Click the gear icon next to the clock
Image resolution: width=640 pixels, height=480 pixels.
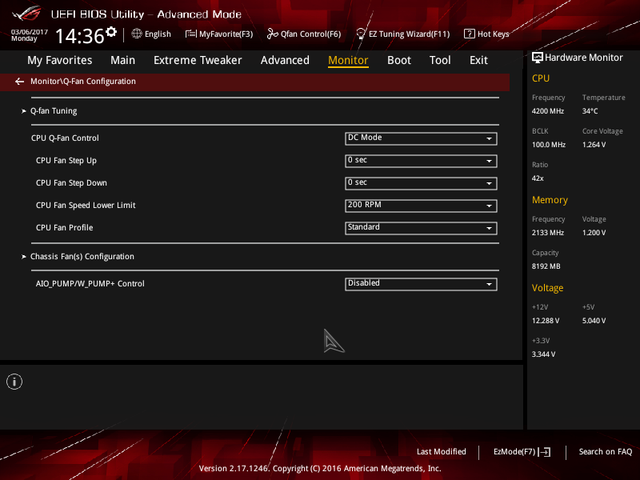coord(111,32)
